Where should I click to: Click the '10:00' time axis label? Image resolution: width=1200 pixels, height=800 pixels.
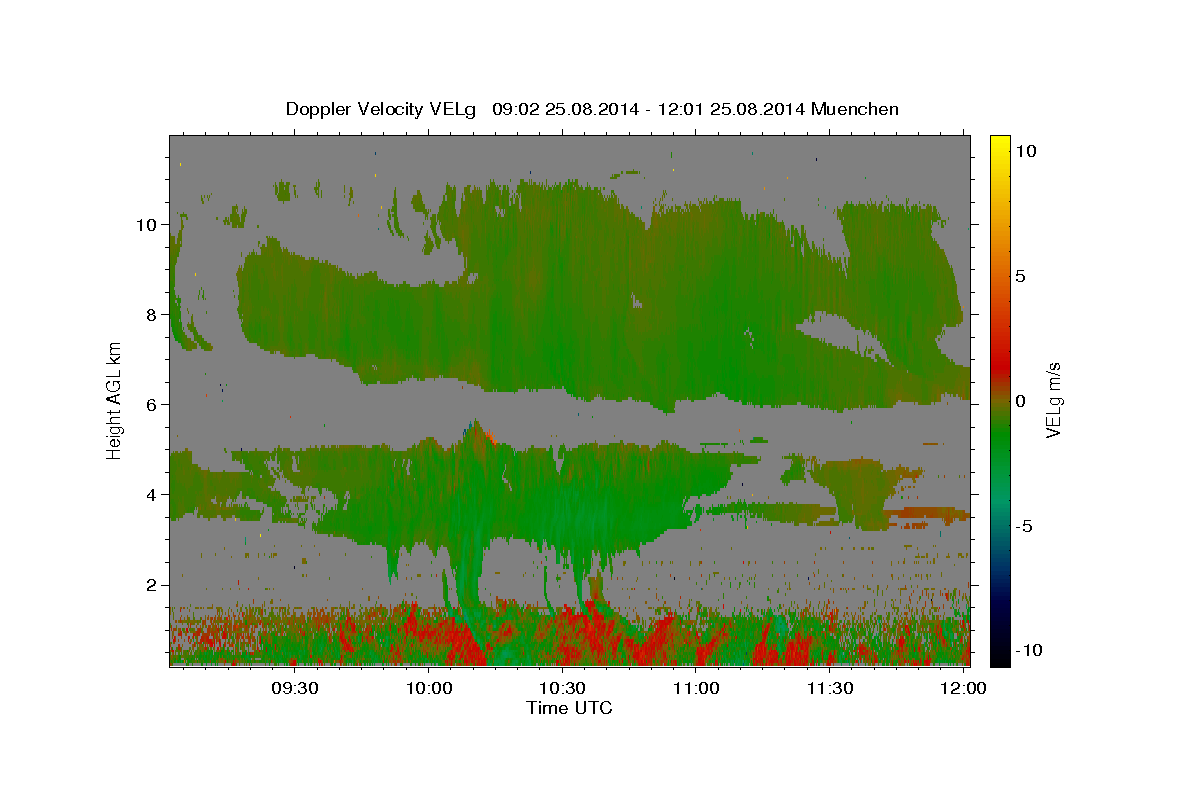430,689
